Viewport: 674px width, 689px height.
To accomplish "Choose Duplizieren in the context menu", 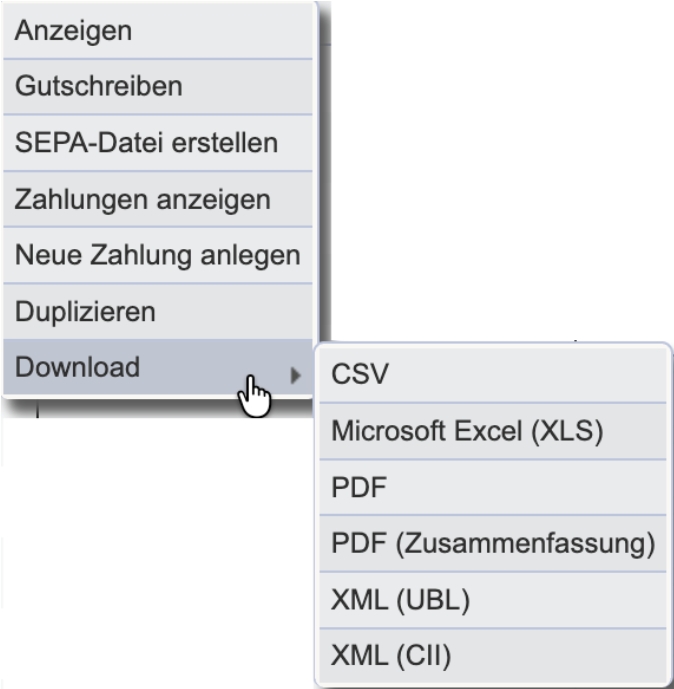I will (158, 312).
